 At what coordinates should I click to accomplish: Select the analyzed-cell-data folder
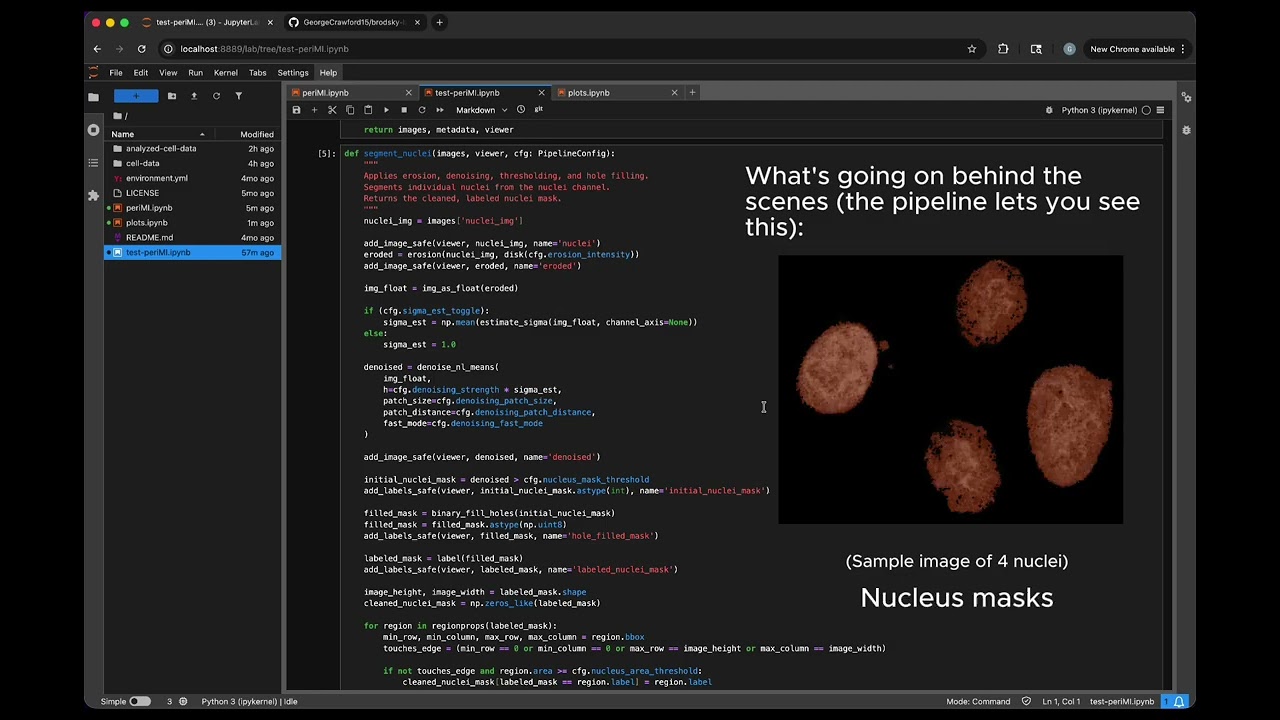[192, 148]
